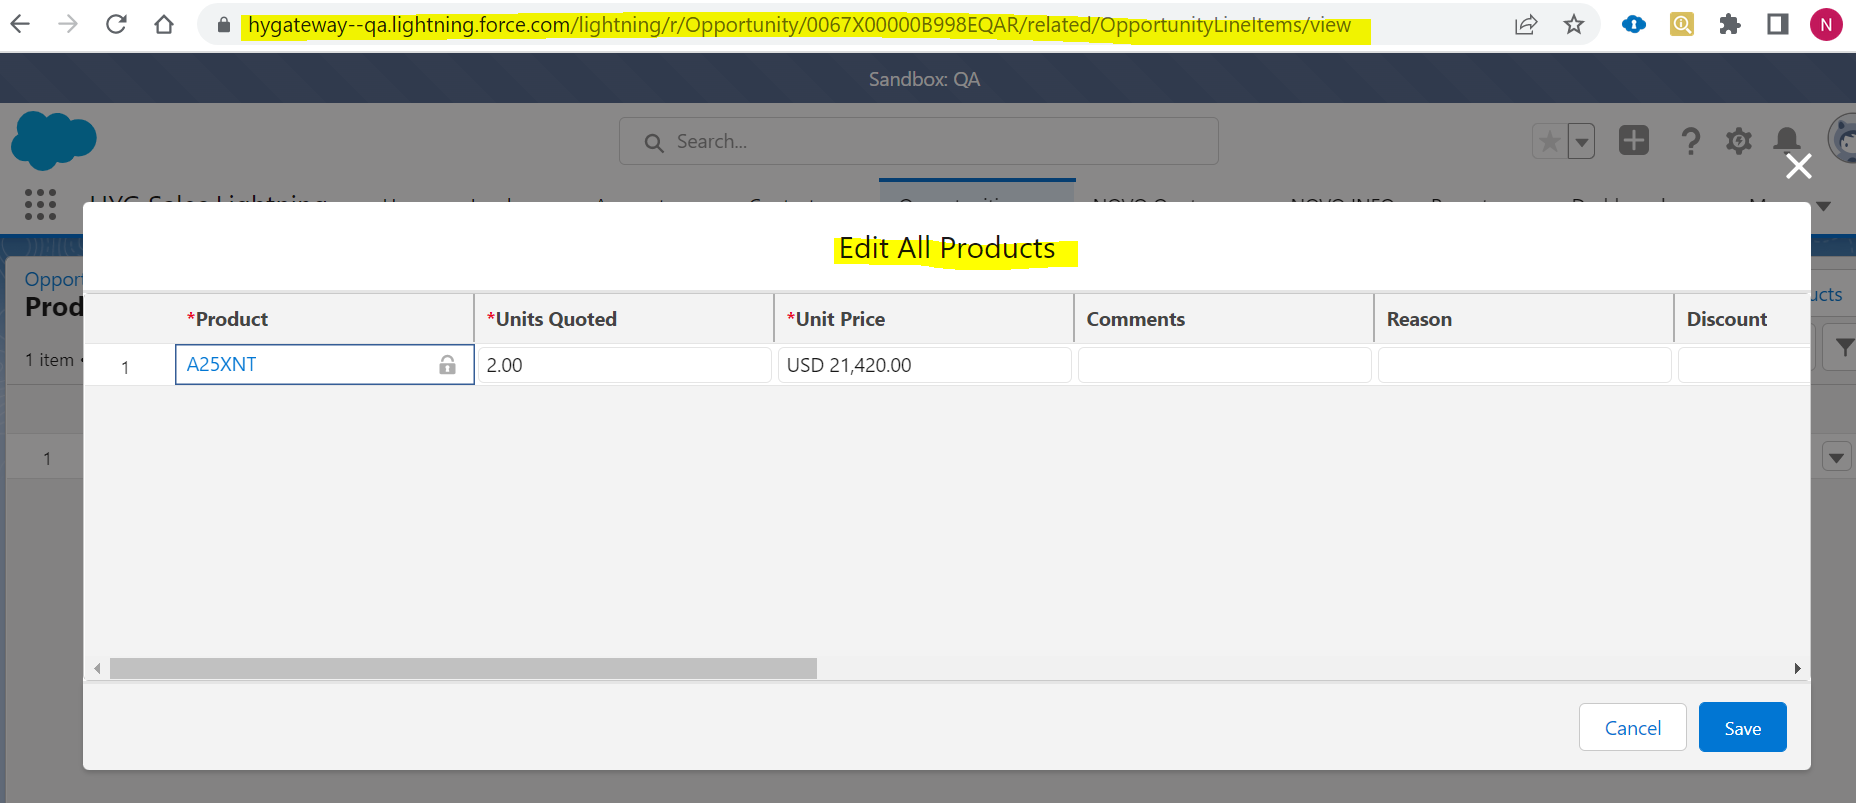Viewport: 1856px width, 803px height.
Task: Share this page from the address bar
Action: 1526,25
